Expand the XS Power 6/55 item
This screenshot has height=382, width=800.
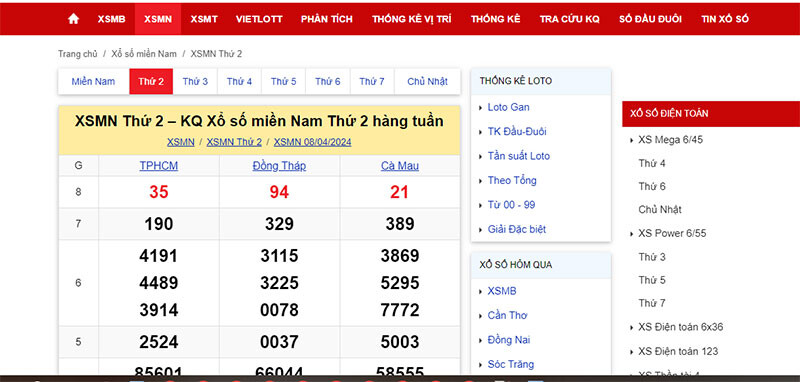[672, 234]
